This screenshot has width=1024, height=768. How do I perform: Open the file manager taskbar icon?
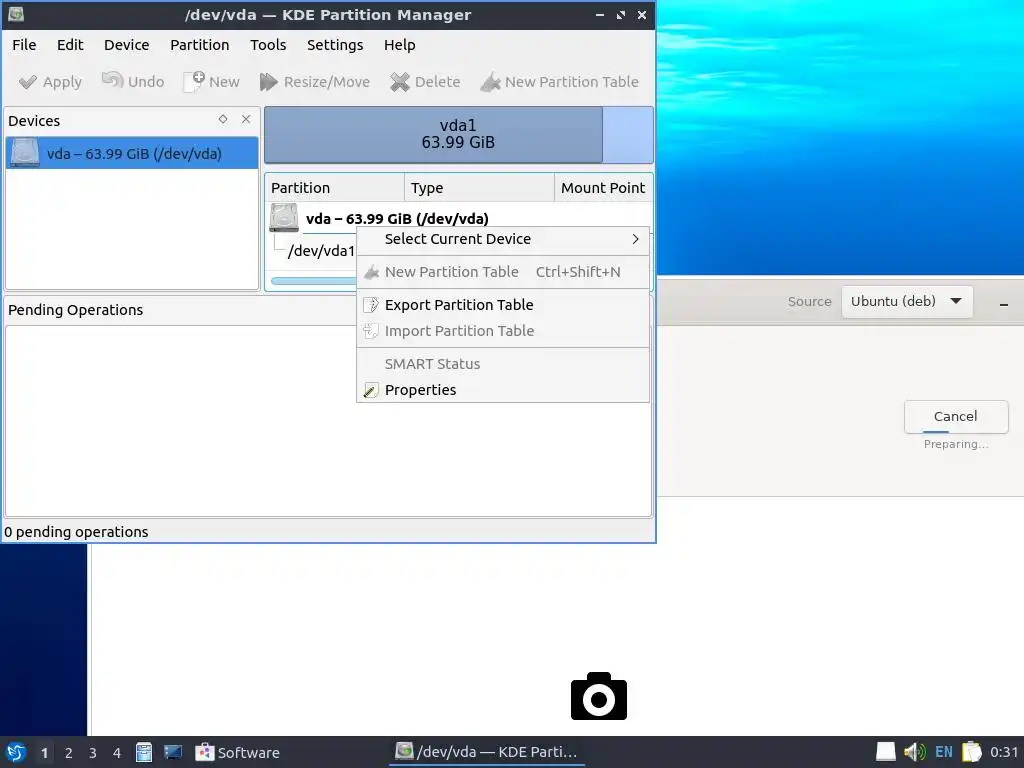(144, 752)
